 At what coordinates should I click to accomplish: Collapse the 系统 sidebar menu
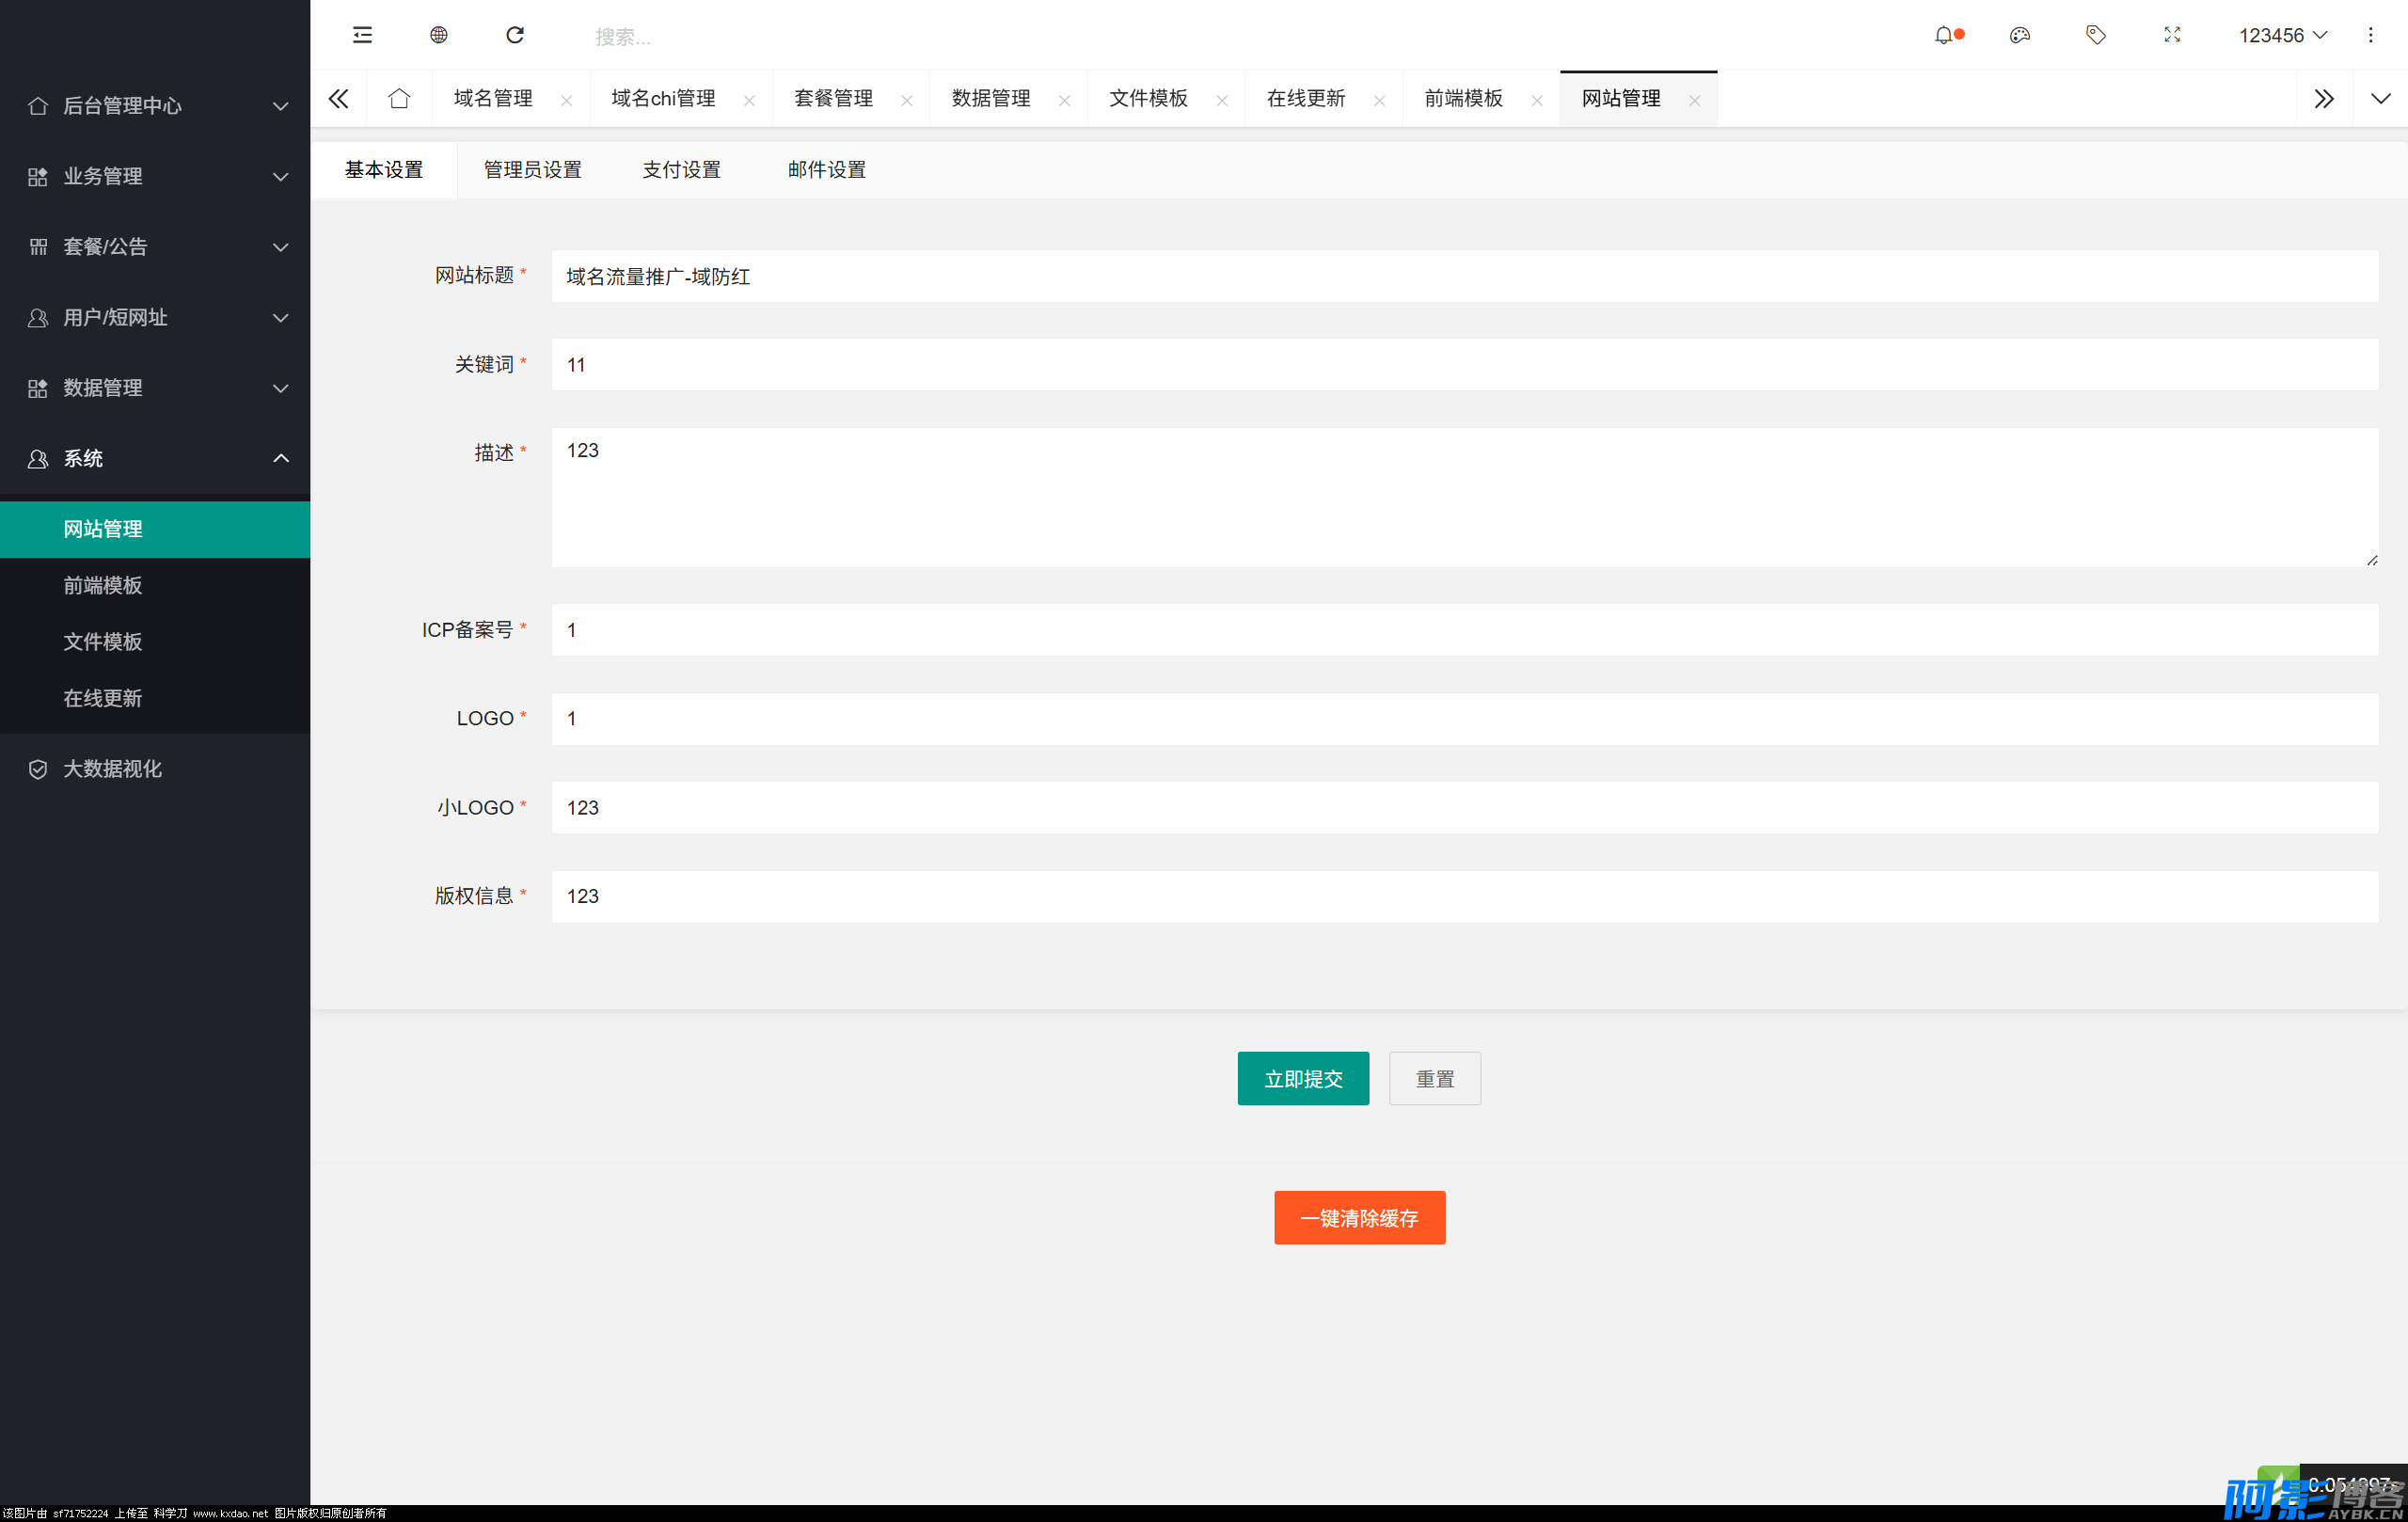155,458
